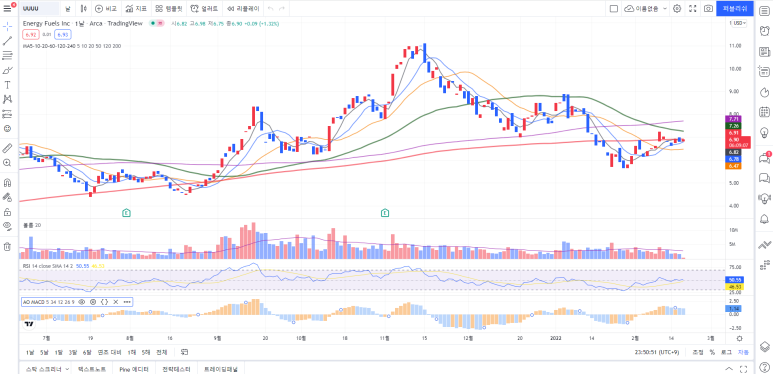Open the hotlists panel icon

[x=765, y=92]
